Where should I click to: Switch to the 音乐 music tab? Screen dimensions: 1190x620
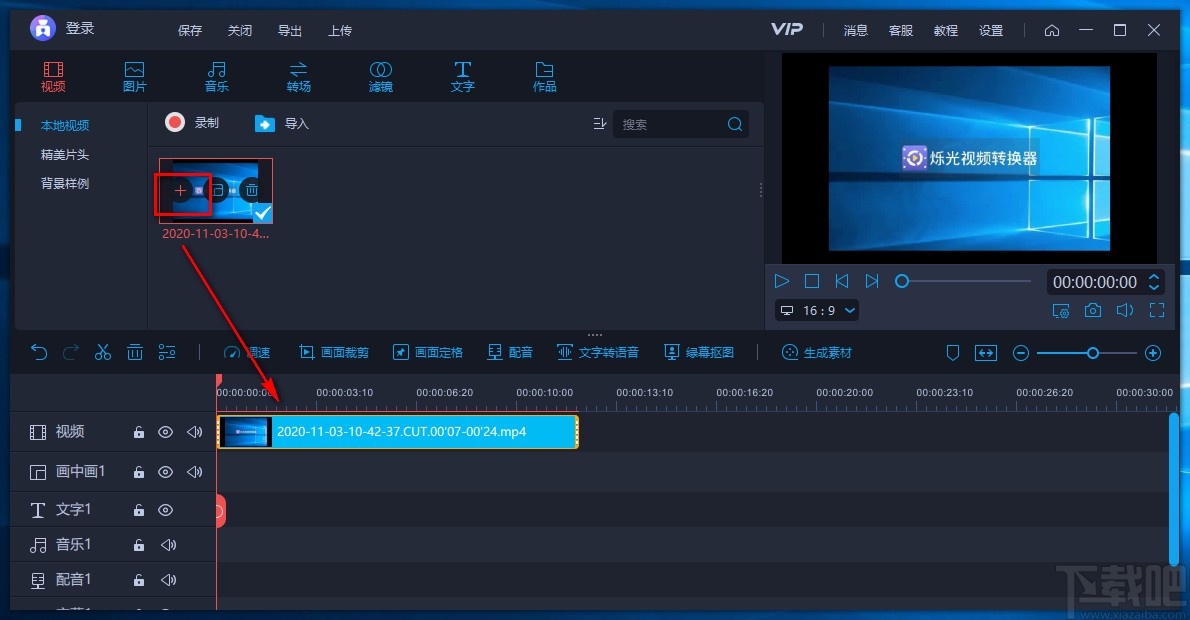click(216, 77)
